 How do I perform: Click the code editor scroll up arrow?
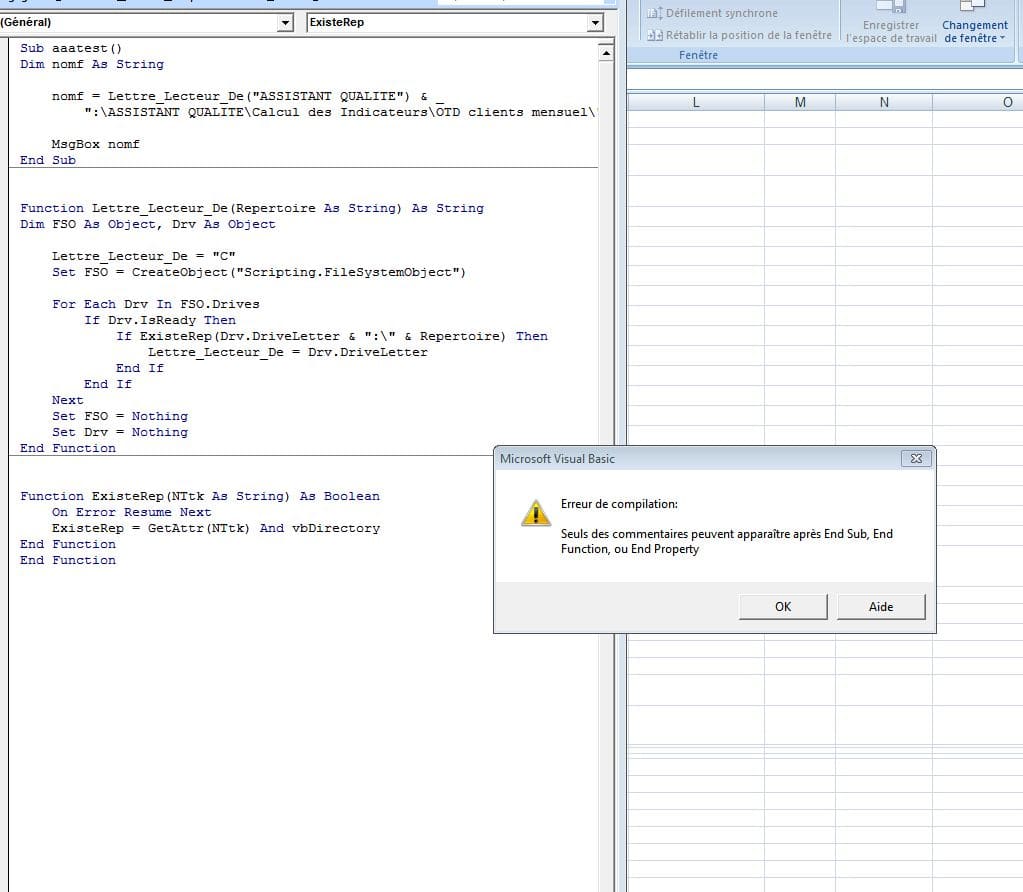click(x=605, y=52)
